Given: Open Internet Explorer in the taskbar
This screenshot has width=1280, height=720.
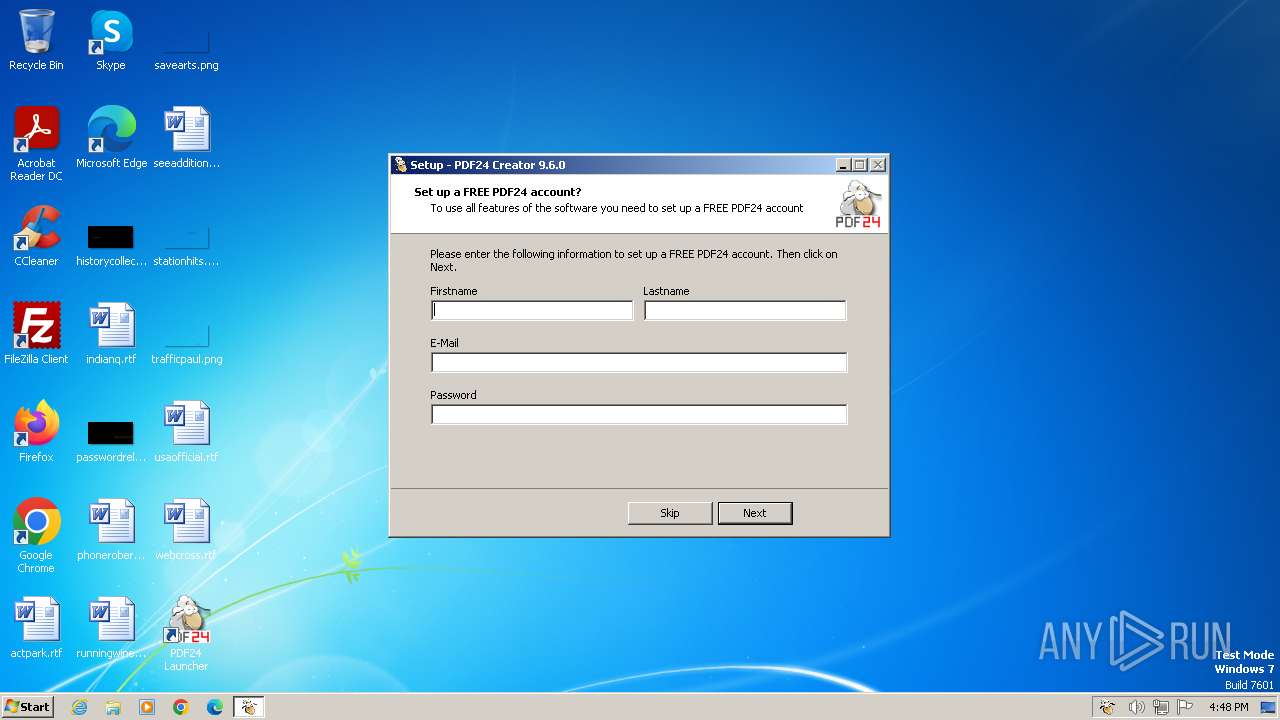Looking at the screenshot, I should (x=79, y=707).
